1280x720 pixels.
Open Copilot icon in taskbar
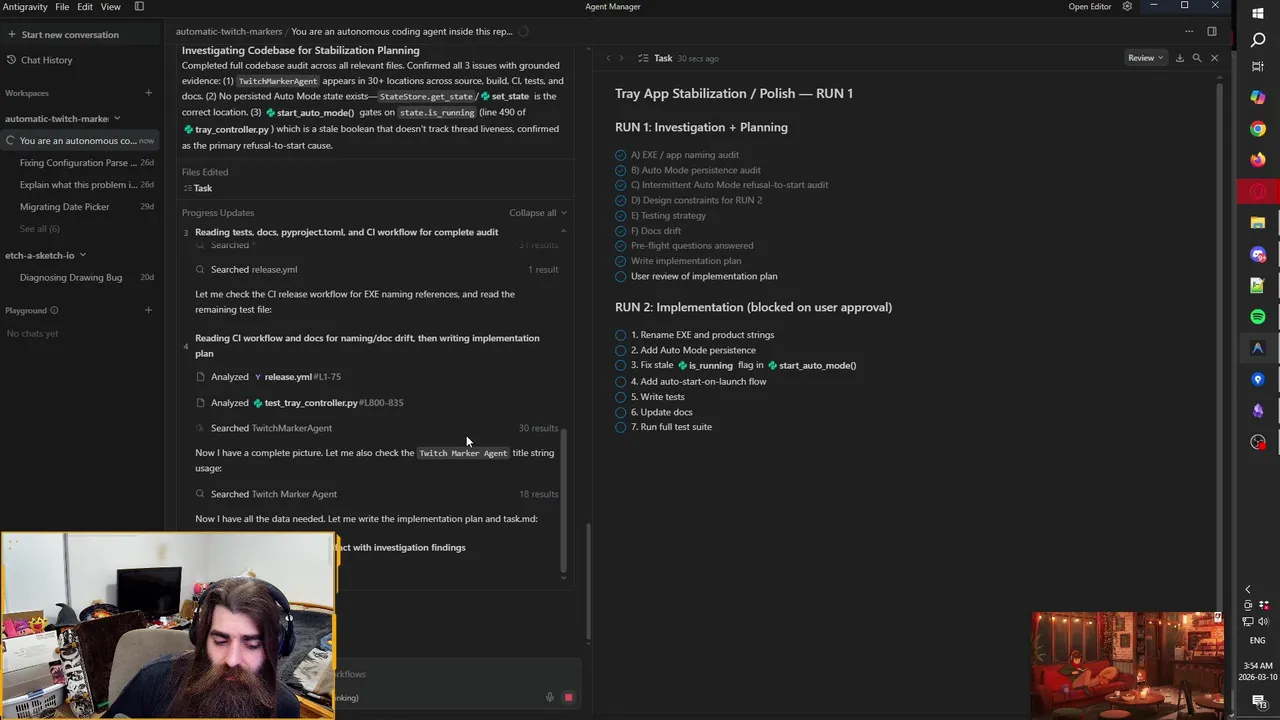click(1258, 97)
